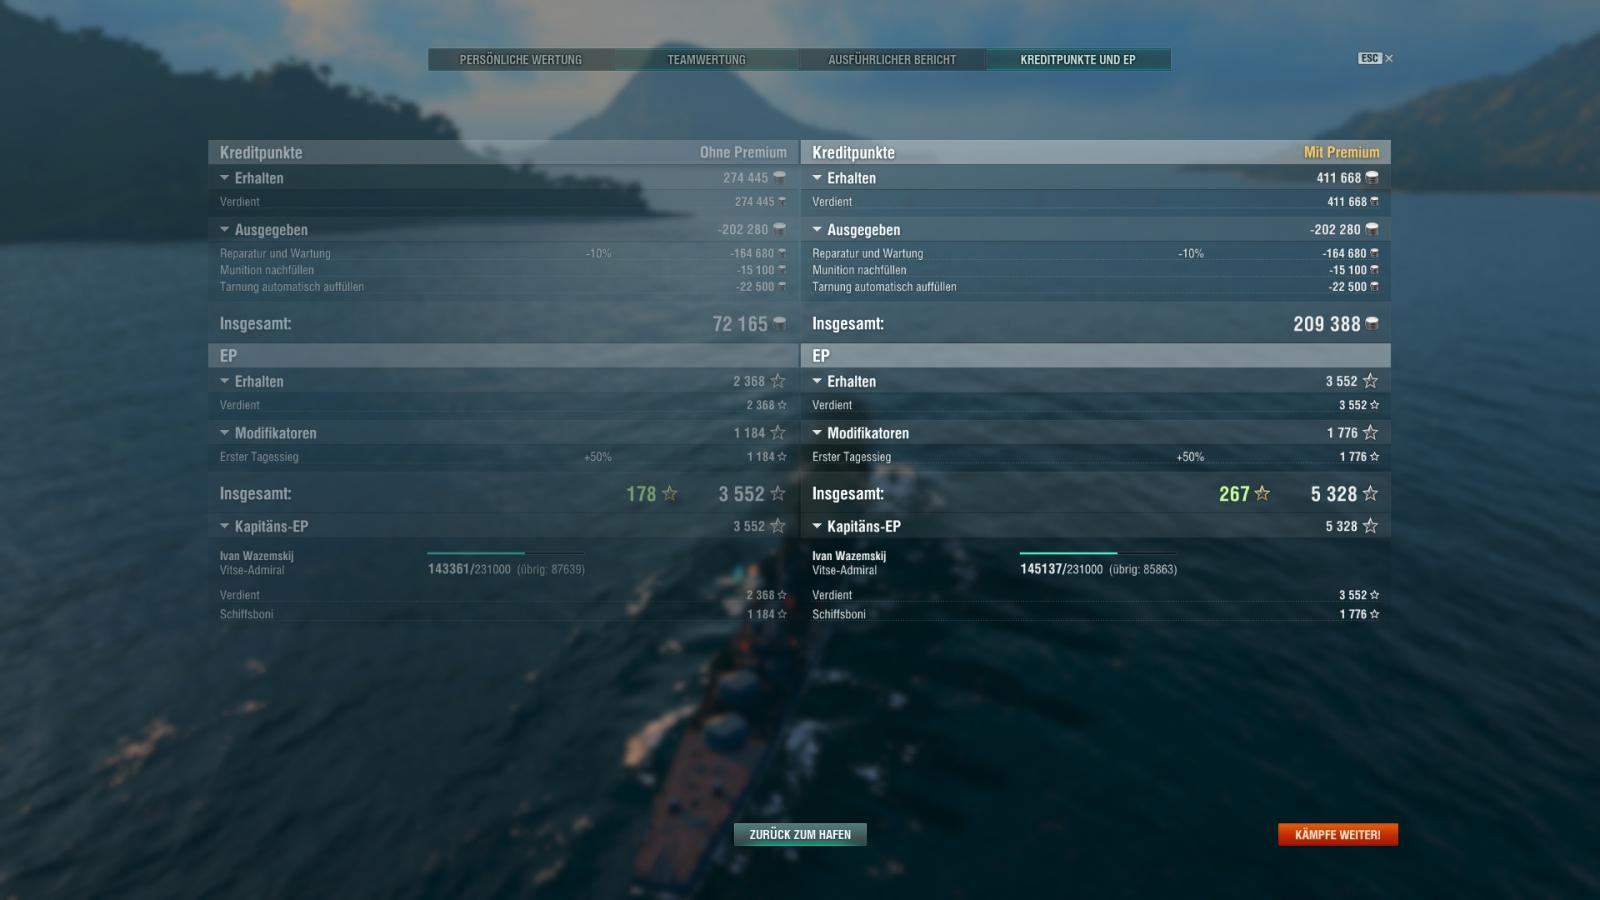Click the gold star beside 267 bonus XP
Image resolution: width=1600 pixels, height=900 pixels.
click(1262, 493)
